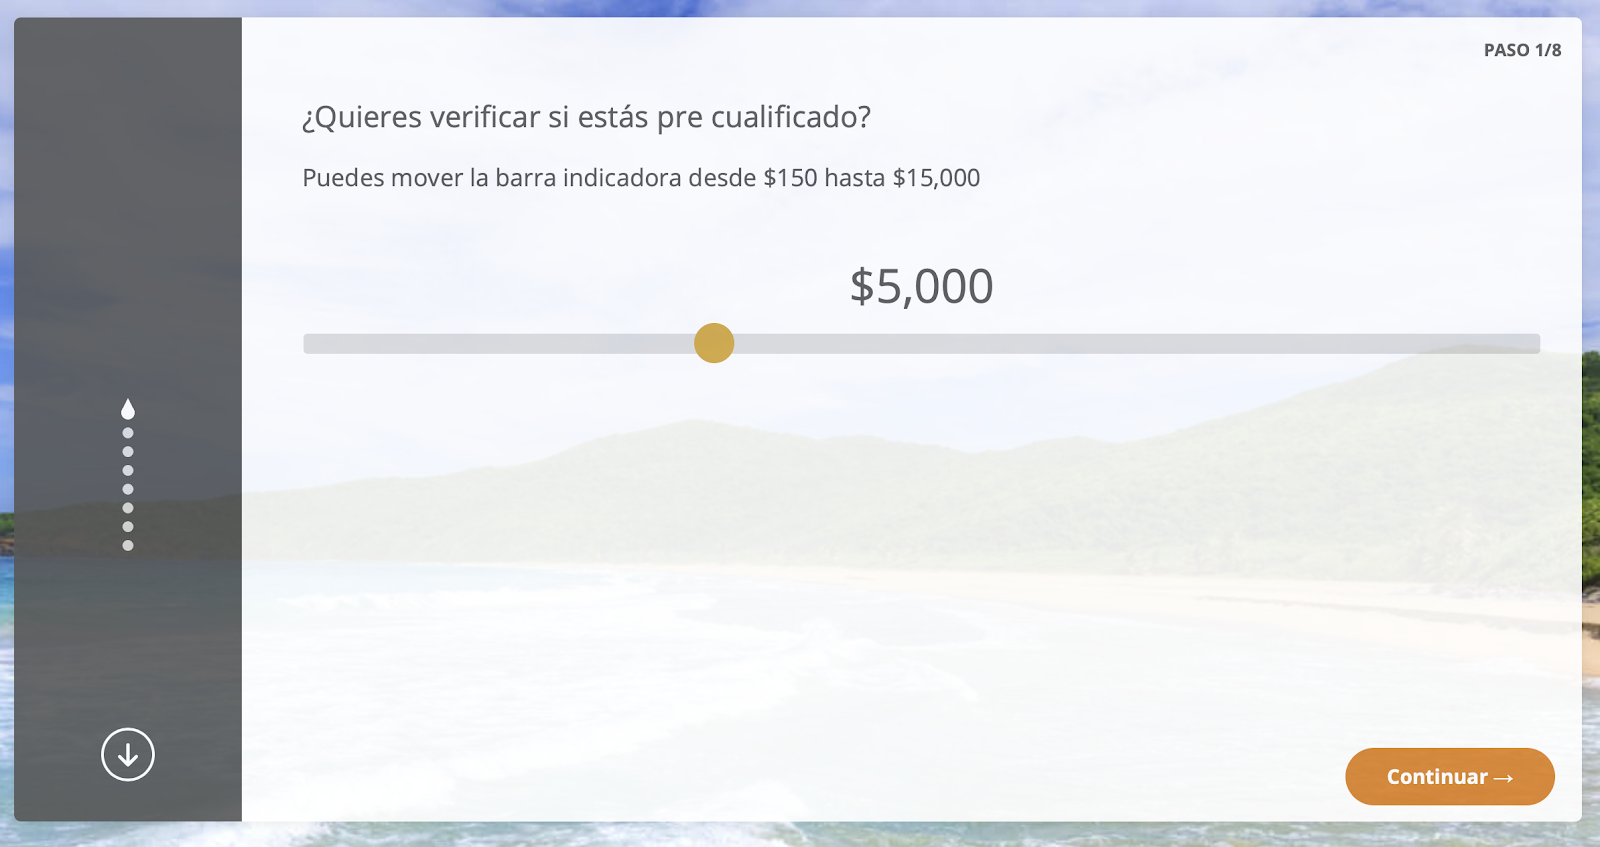
Task: Click the pre cualificado question heading
Action: point(586,118)
